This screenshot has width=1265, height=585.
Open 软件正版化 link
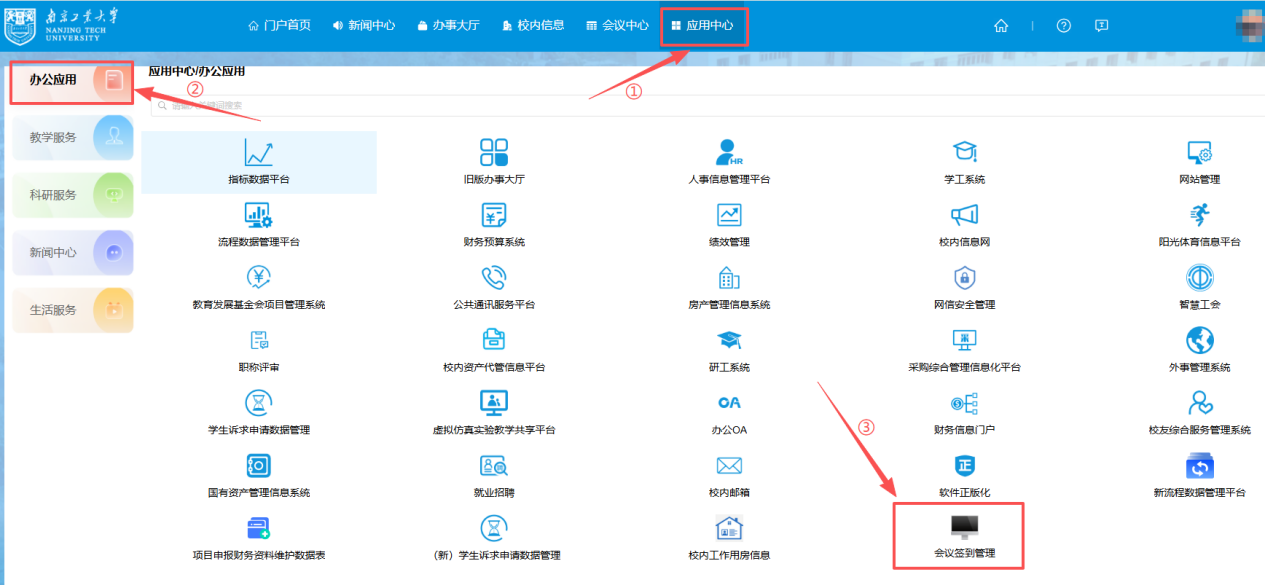click(x=964, y=492)
